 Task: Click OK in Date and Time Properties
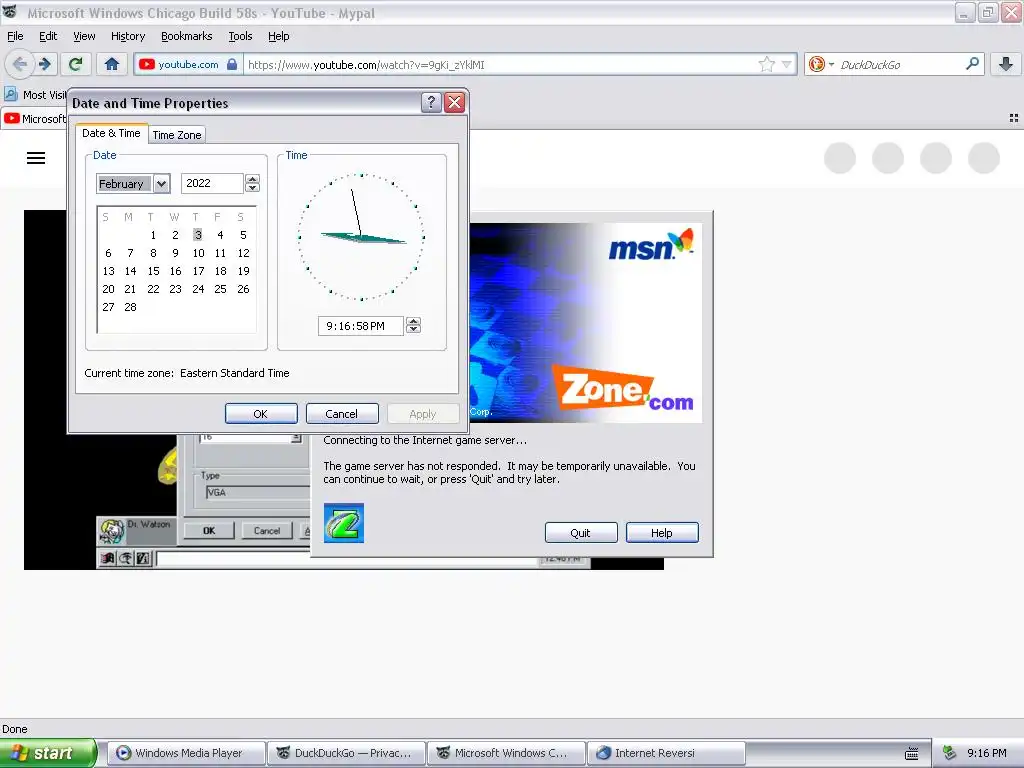click(261, 413)
